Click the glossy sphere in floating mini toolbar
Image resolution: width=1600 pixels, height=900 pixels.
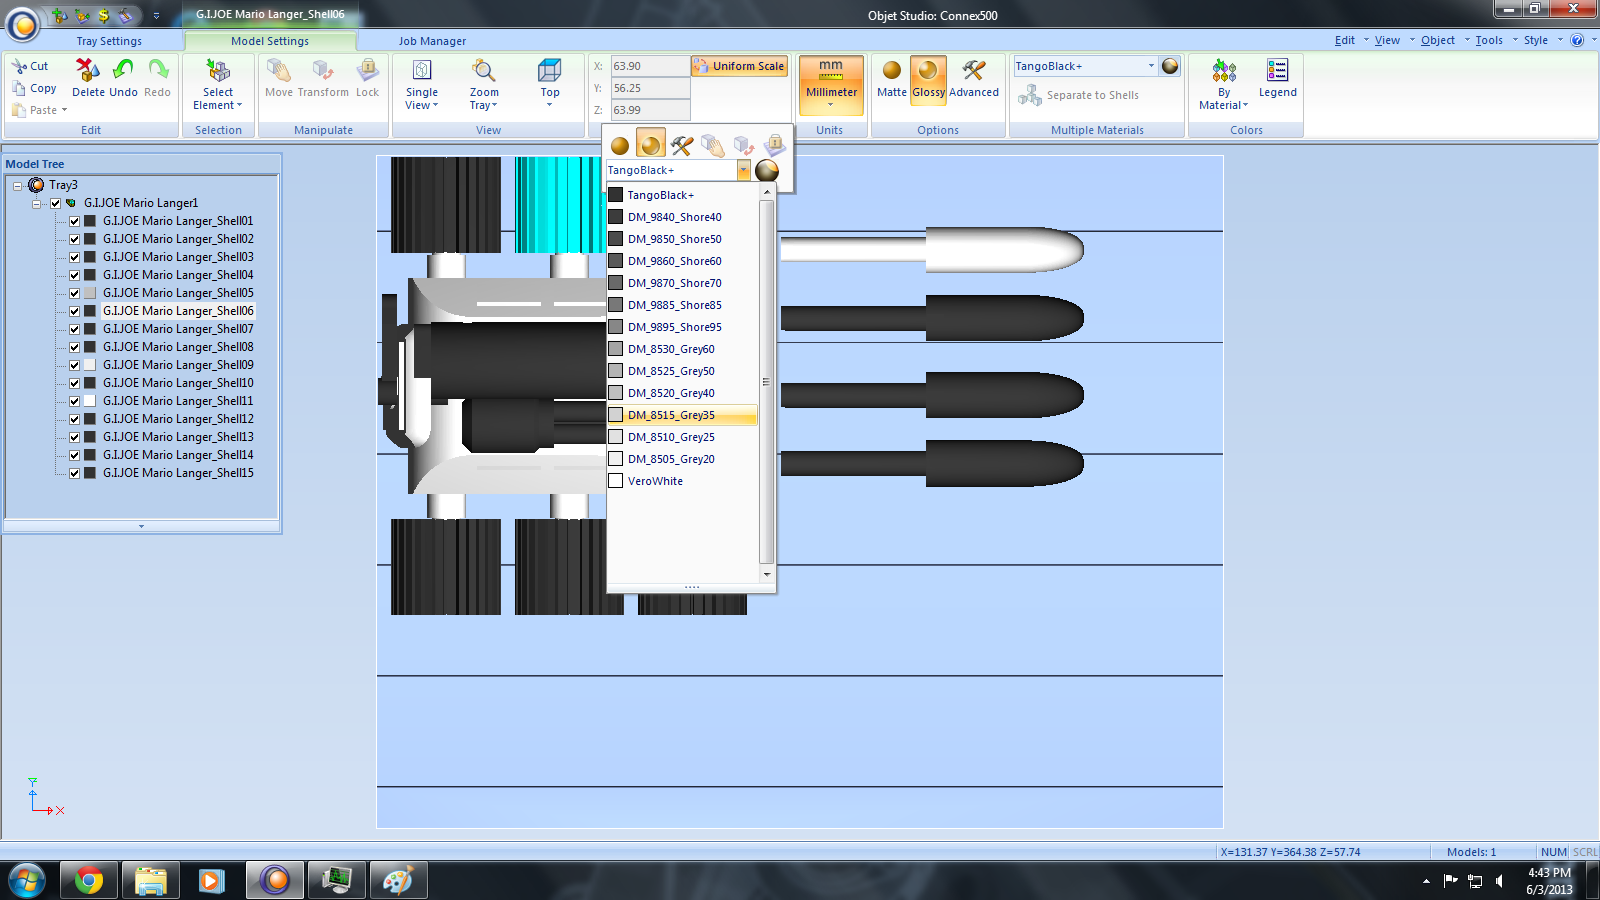pos(651,145)
